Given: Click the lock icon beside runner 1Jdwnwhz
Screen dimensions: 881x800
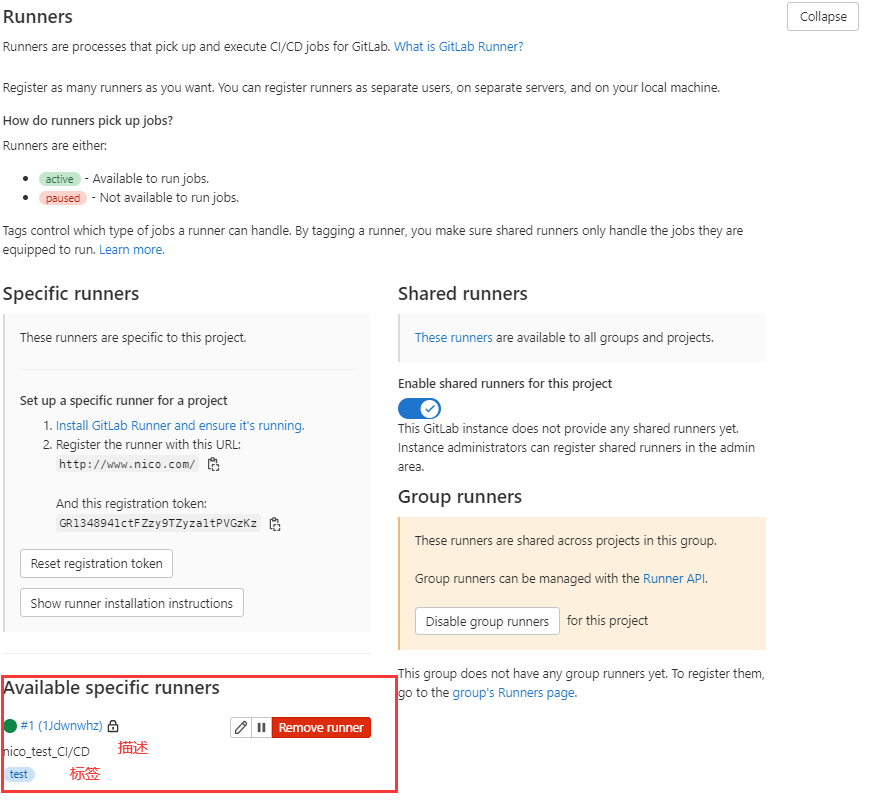Looking at the screenshot, I should click(113, 726).
